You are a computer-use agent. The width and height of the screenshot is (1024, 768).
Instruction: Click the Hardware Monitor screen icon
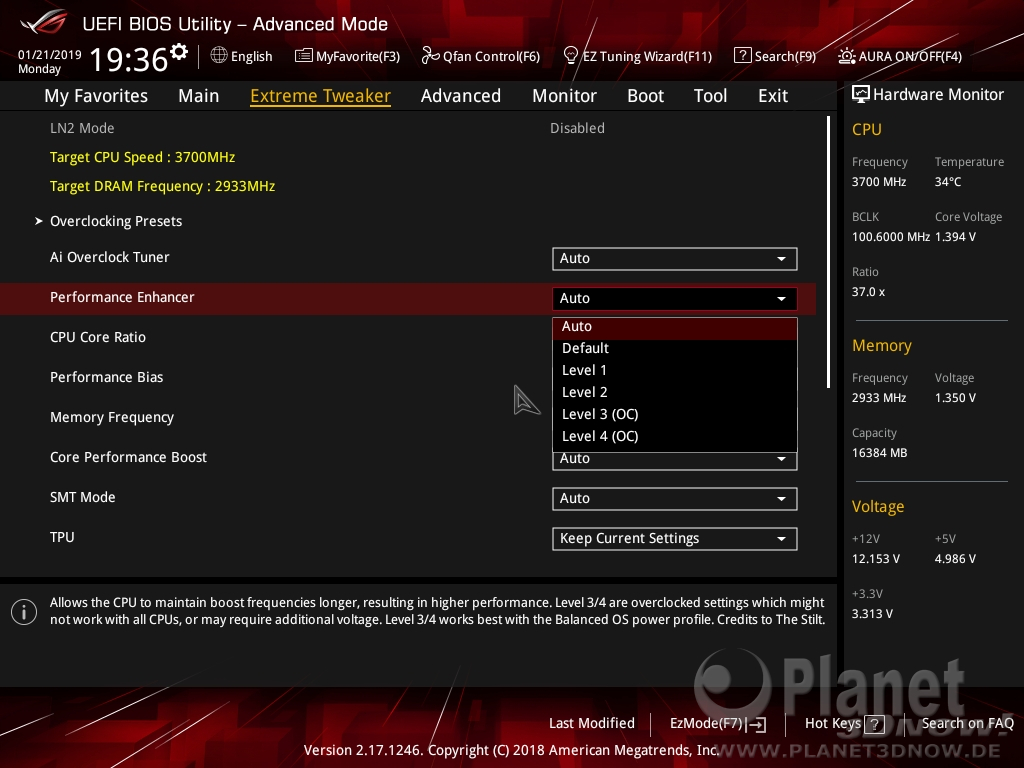tap(861, 95)
